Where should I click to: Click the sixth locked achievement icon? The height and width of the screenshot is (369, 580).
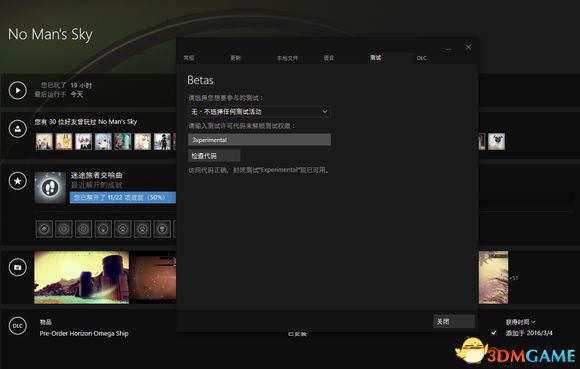(x=142, y=229)
